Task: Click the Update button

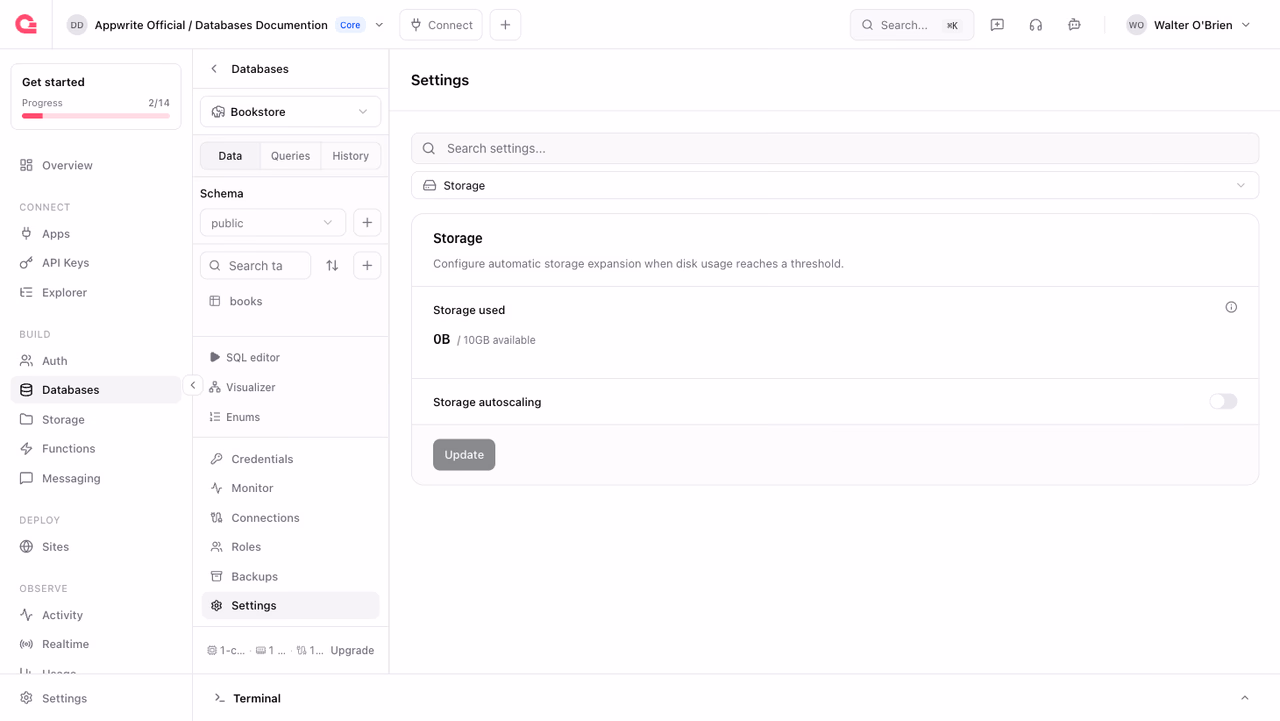Action: [464, 455]
